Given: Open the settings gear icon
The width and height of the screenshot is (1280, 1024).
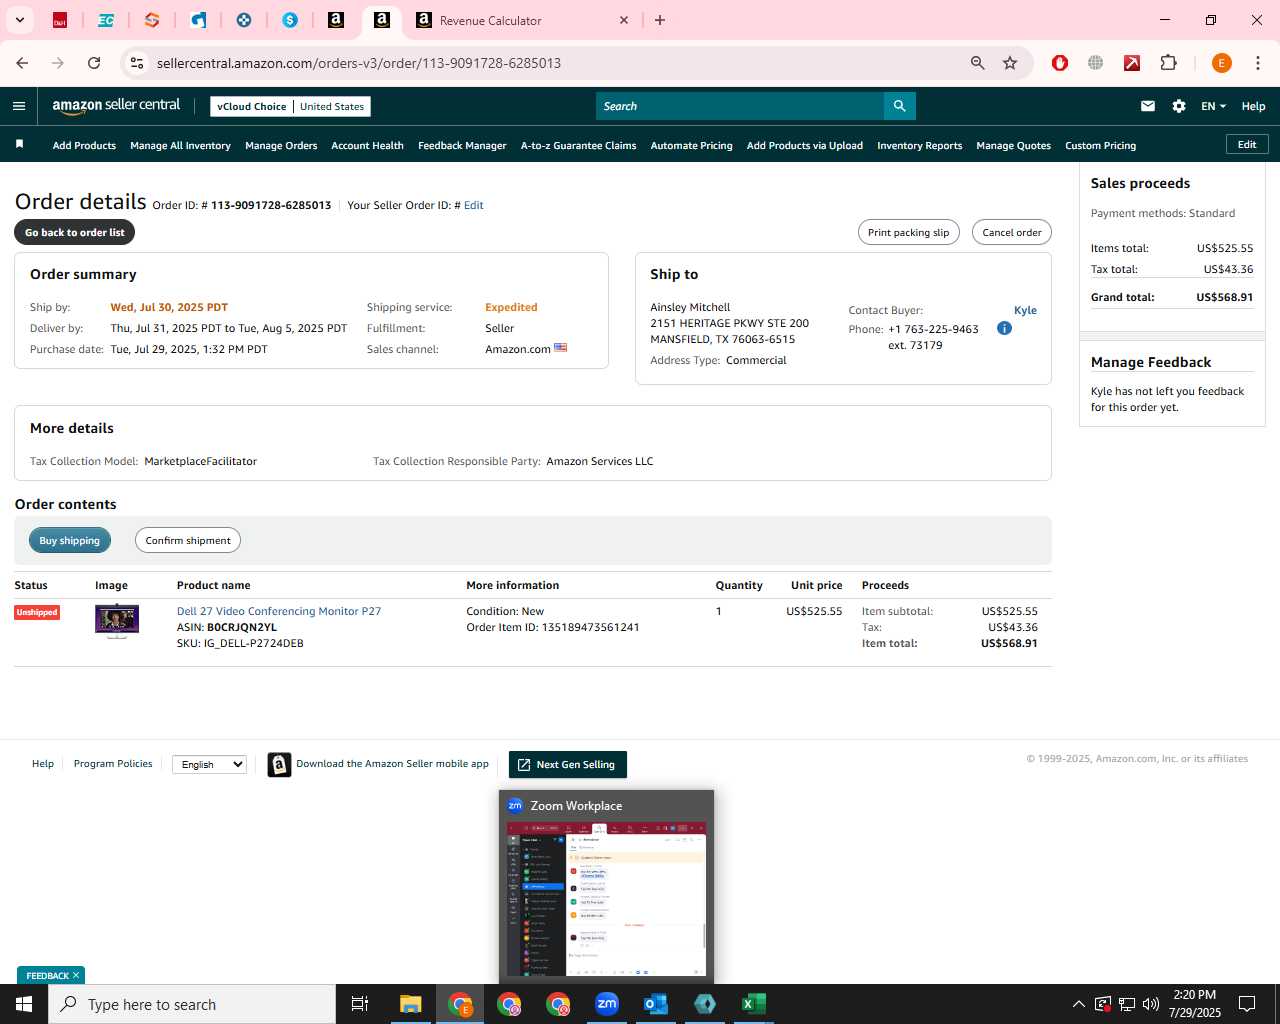Looking at the screenshot, I should (1179, 106).
